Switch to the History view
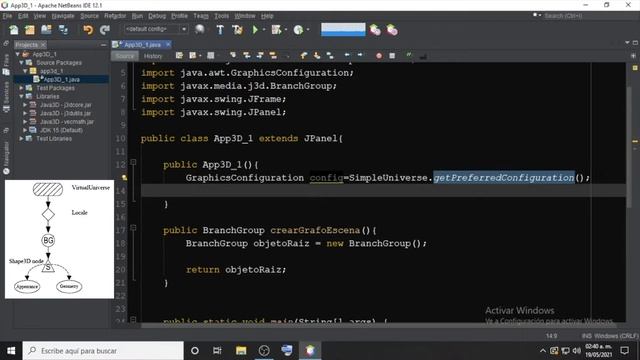The image size is (640, 360). (x=153, y=56)
